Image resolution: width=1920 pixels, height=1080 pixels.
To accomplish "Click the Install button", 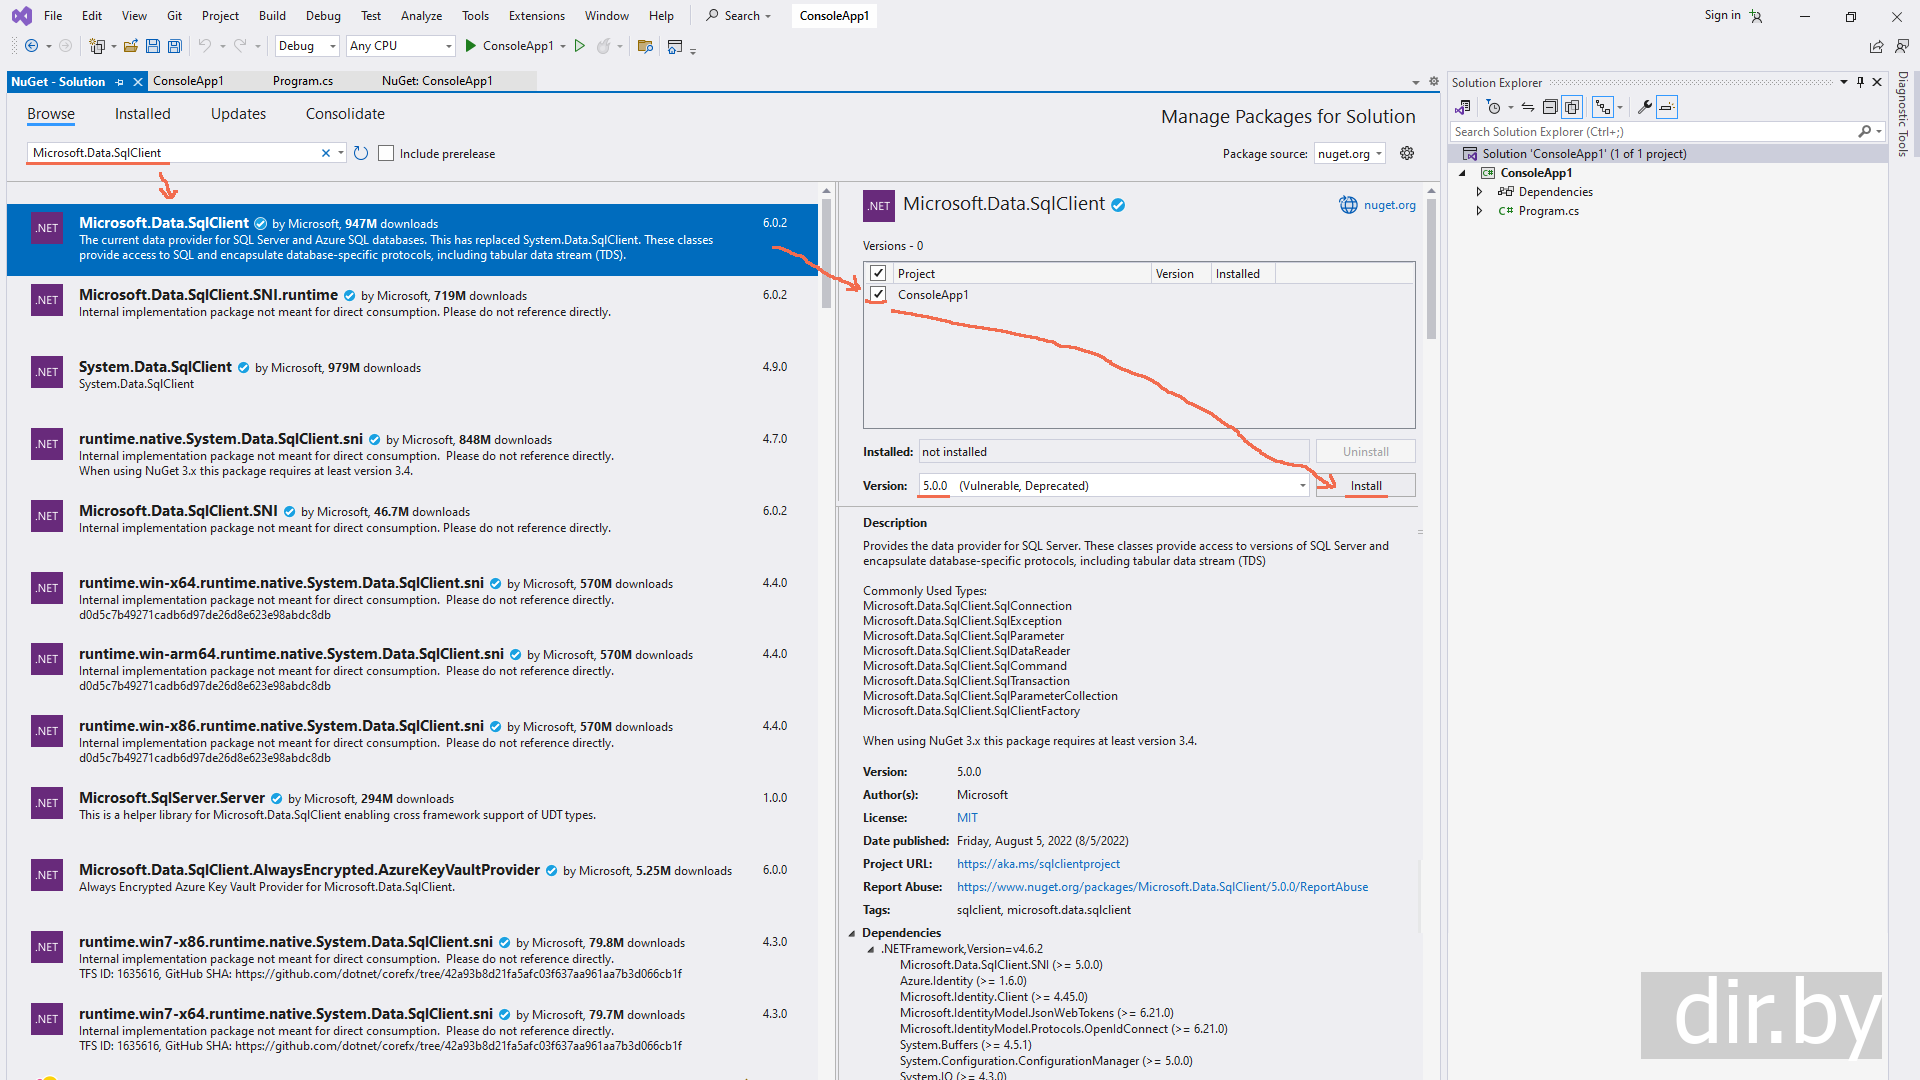I will click(1365, 486).
